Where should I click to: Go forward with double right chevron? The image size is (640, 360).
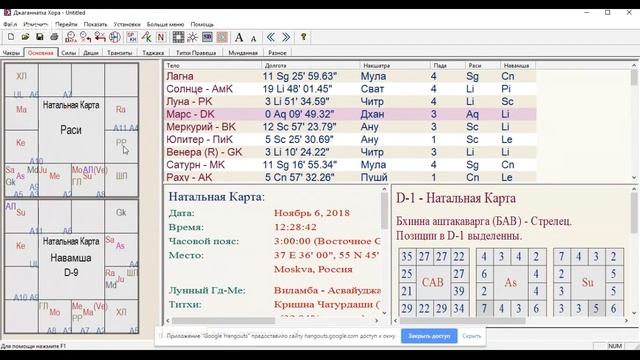click(x=286, y=37)
